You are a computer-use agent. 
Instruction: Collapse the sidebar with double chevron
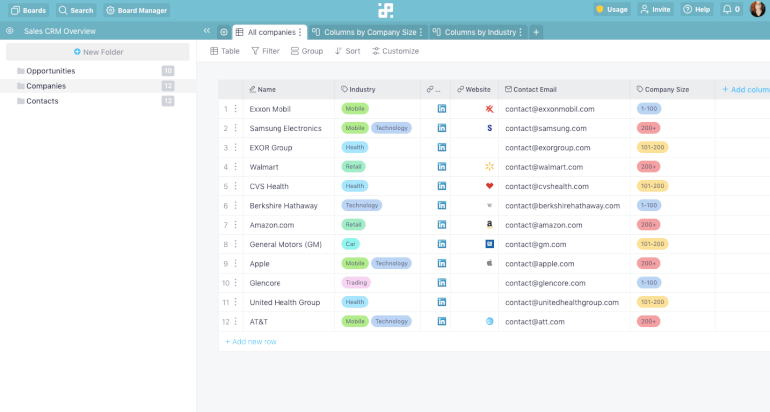207,31
